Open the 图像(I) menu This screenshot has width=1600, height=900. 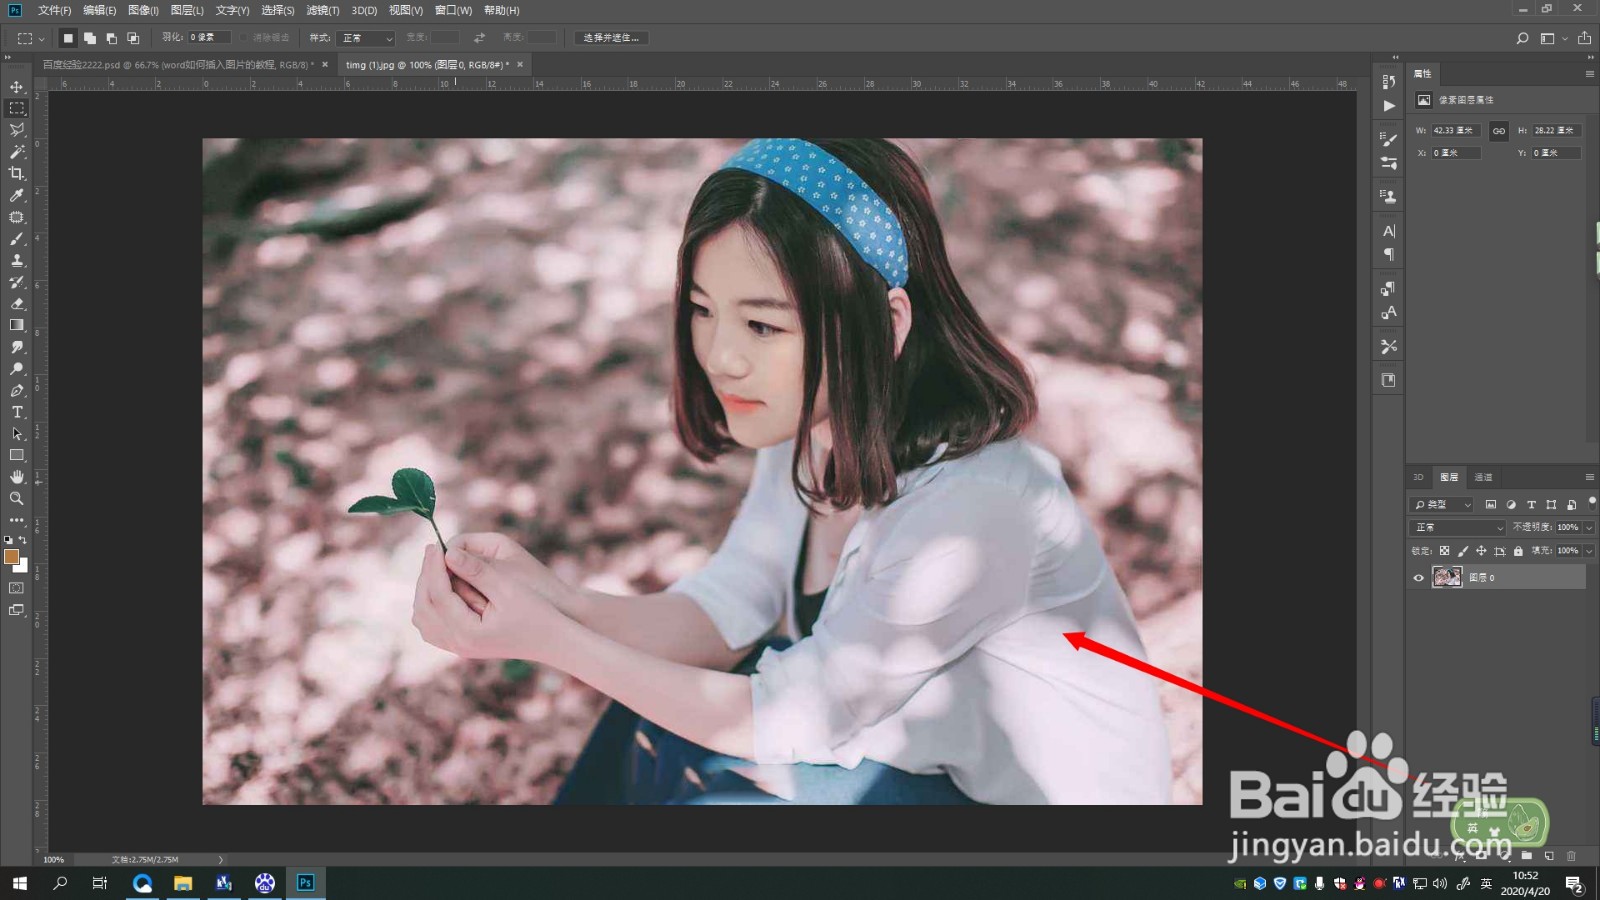coord(143,10)
